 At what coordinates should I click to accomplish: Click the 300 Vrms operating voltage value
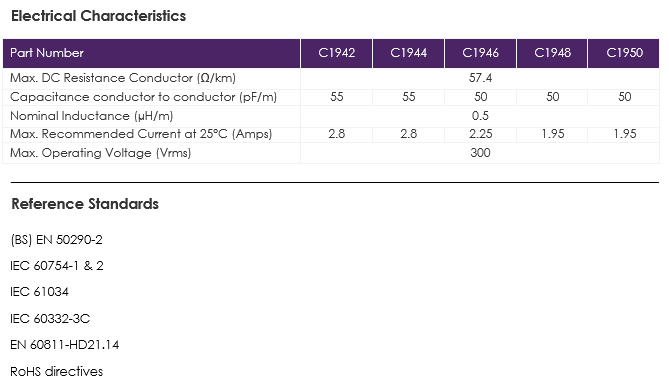coord(480,153)
